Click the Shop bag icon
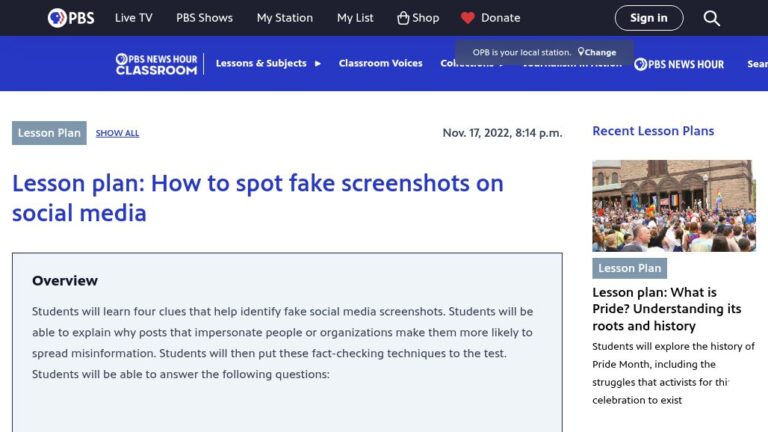 coord(403,18)
